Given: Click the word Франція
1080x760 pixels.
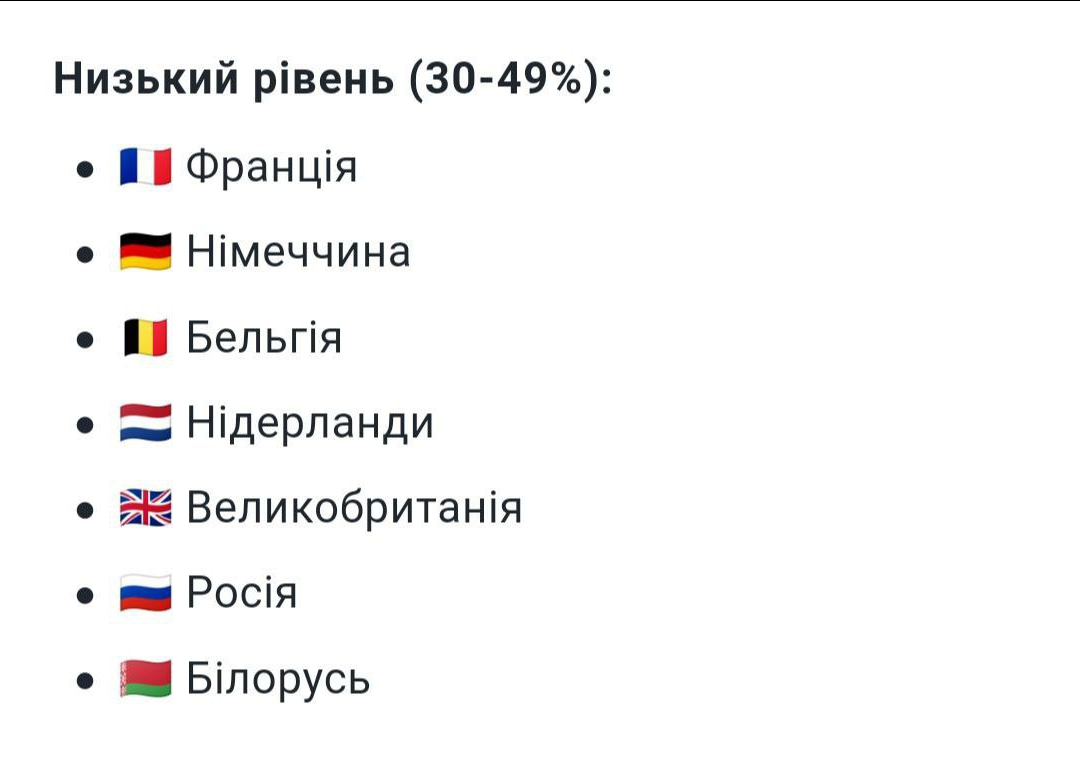Looking at the screenshot, I should click(x=272, y=167).
